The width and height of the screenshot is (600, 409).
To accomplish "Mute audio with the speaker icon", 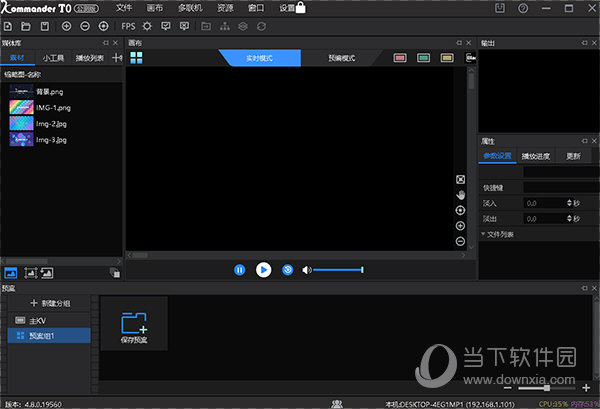I will (x=307, y=270).
